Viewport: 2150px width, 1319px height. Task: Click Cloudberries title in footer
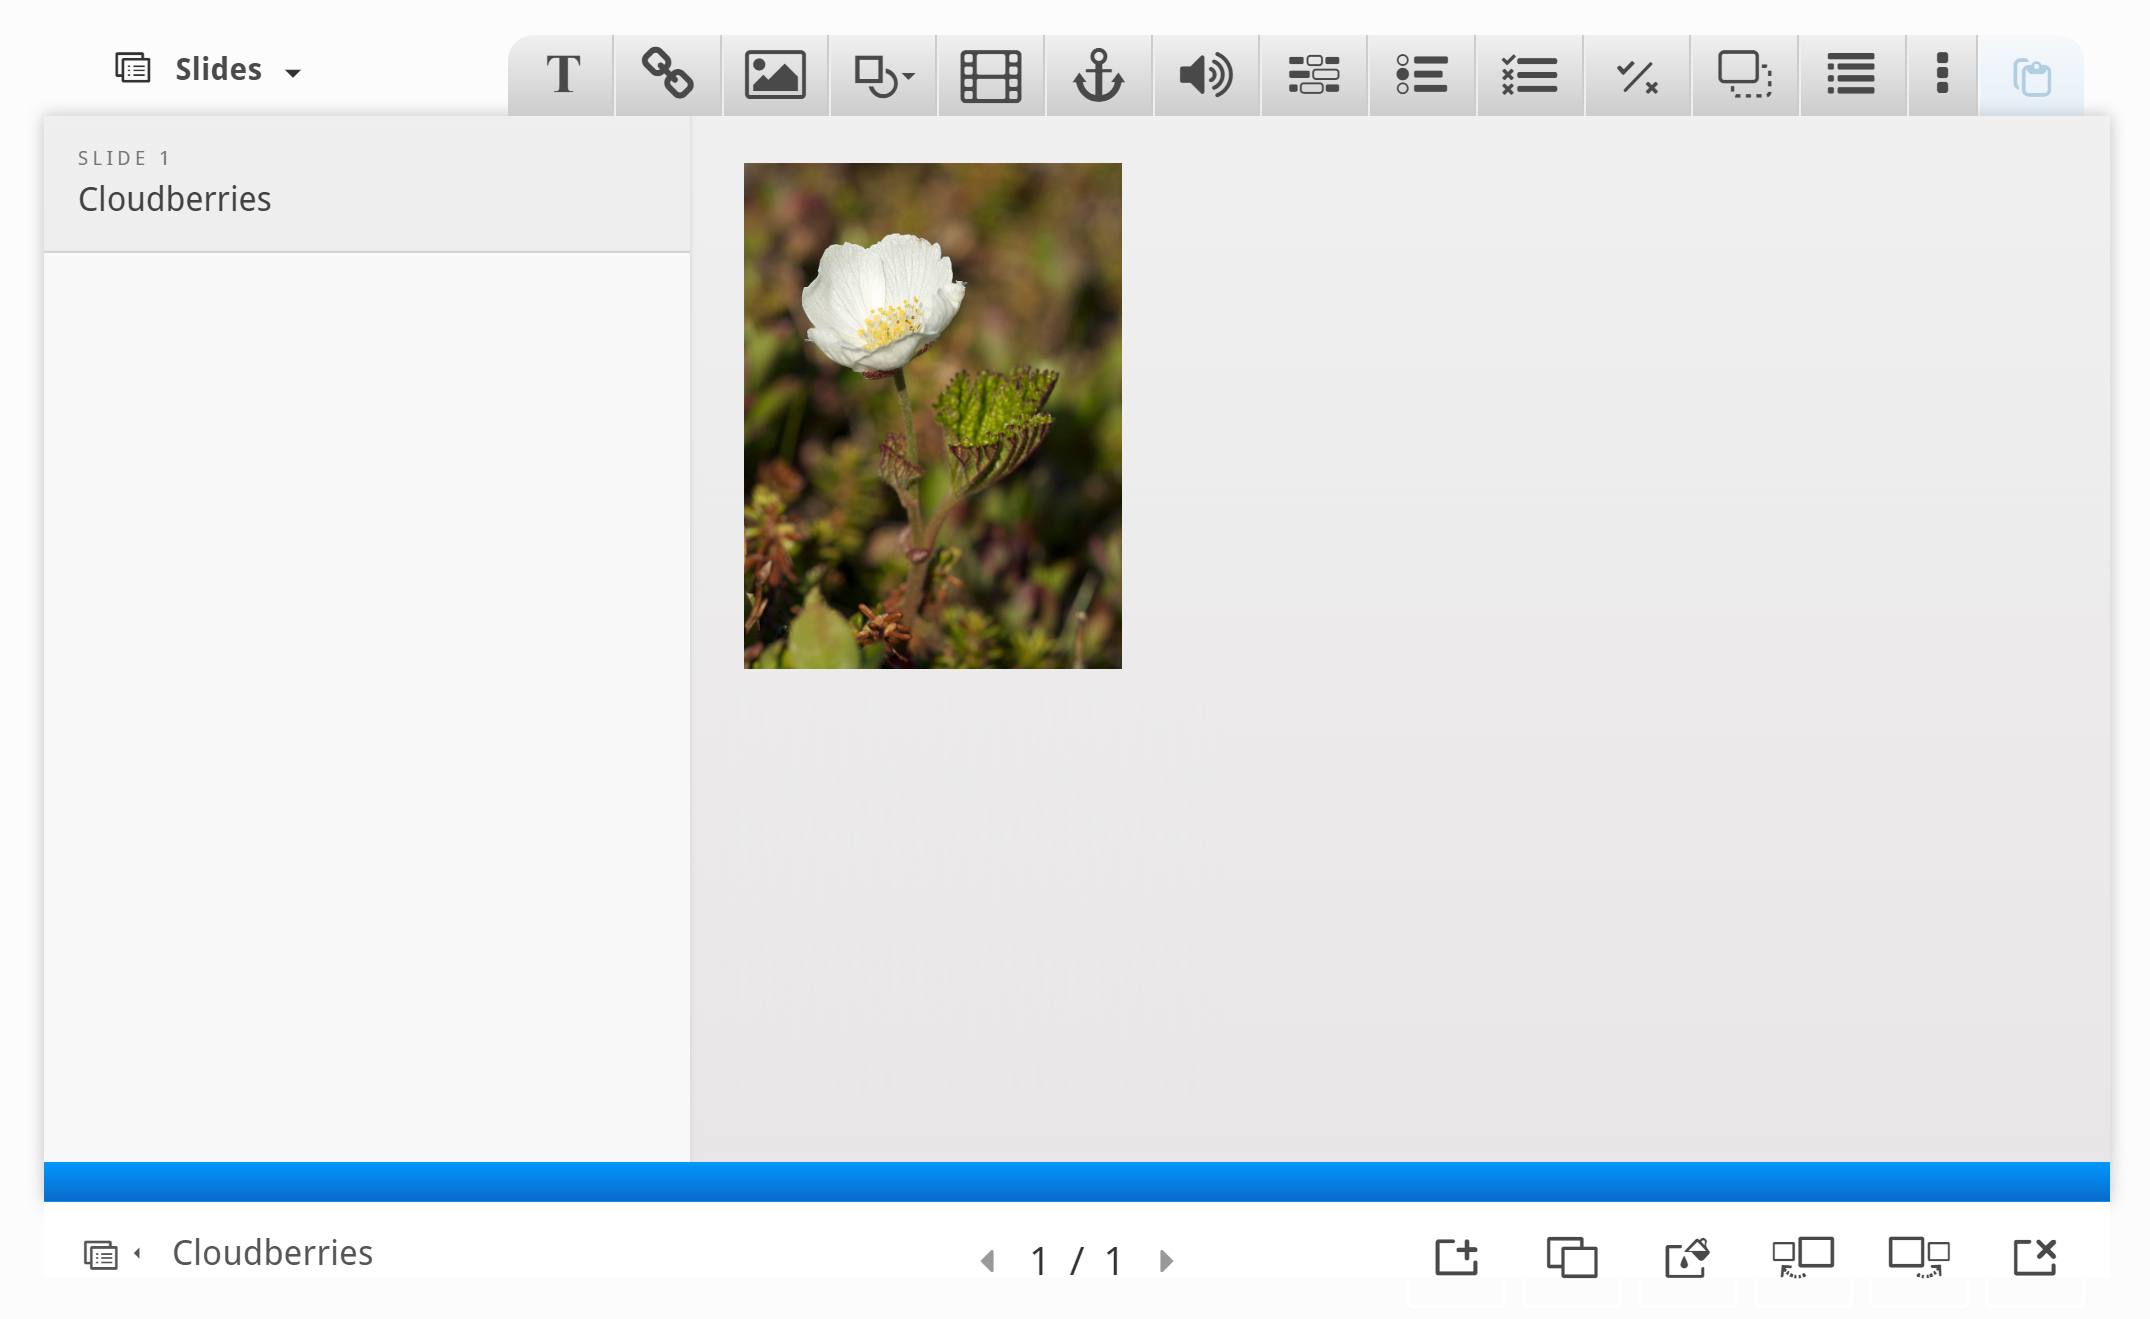tap(272, 1253)
